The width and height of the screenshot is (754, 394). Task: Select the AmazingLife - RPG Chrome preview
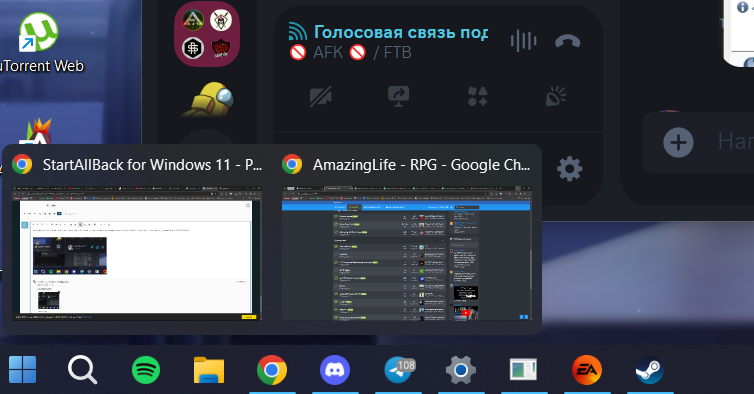click(x=407, y=253)
